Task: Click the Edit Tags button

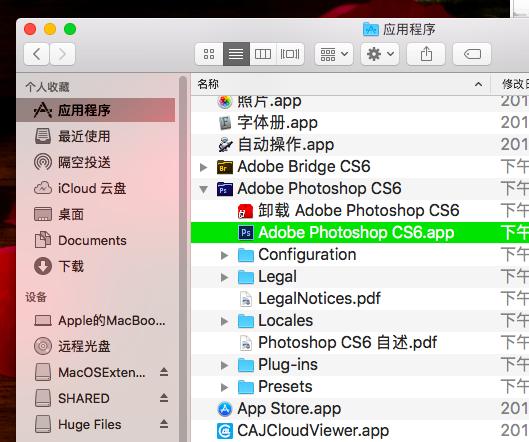Action: pos(472,54)
